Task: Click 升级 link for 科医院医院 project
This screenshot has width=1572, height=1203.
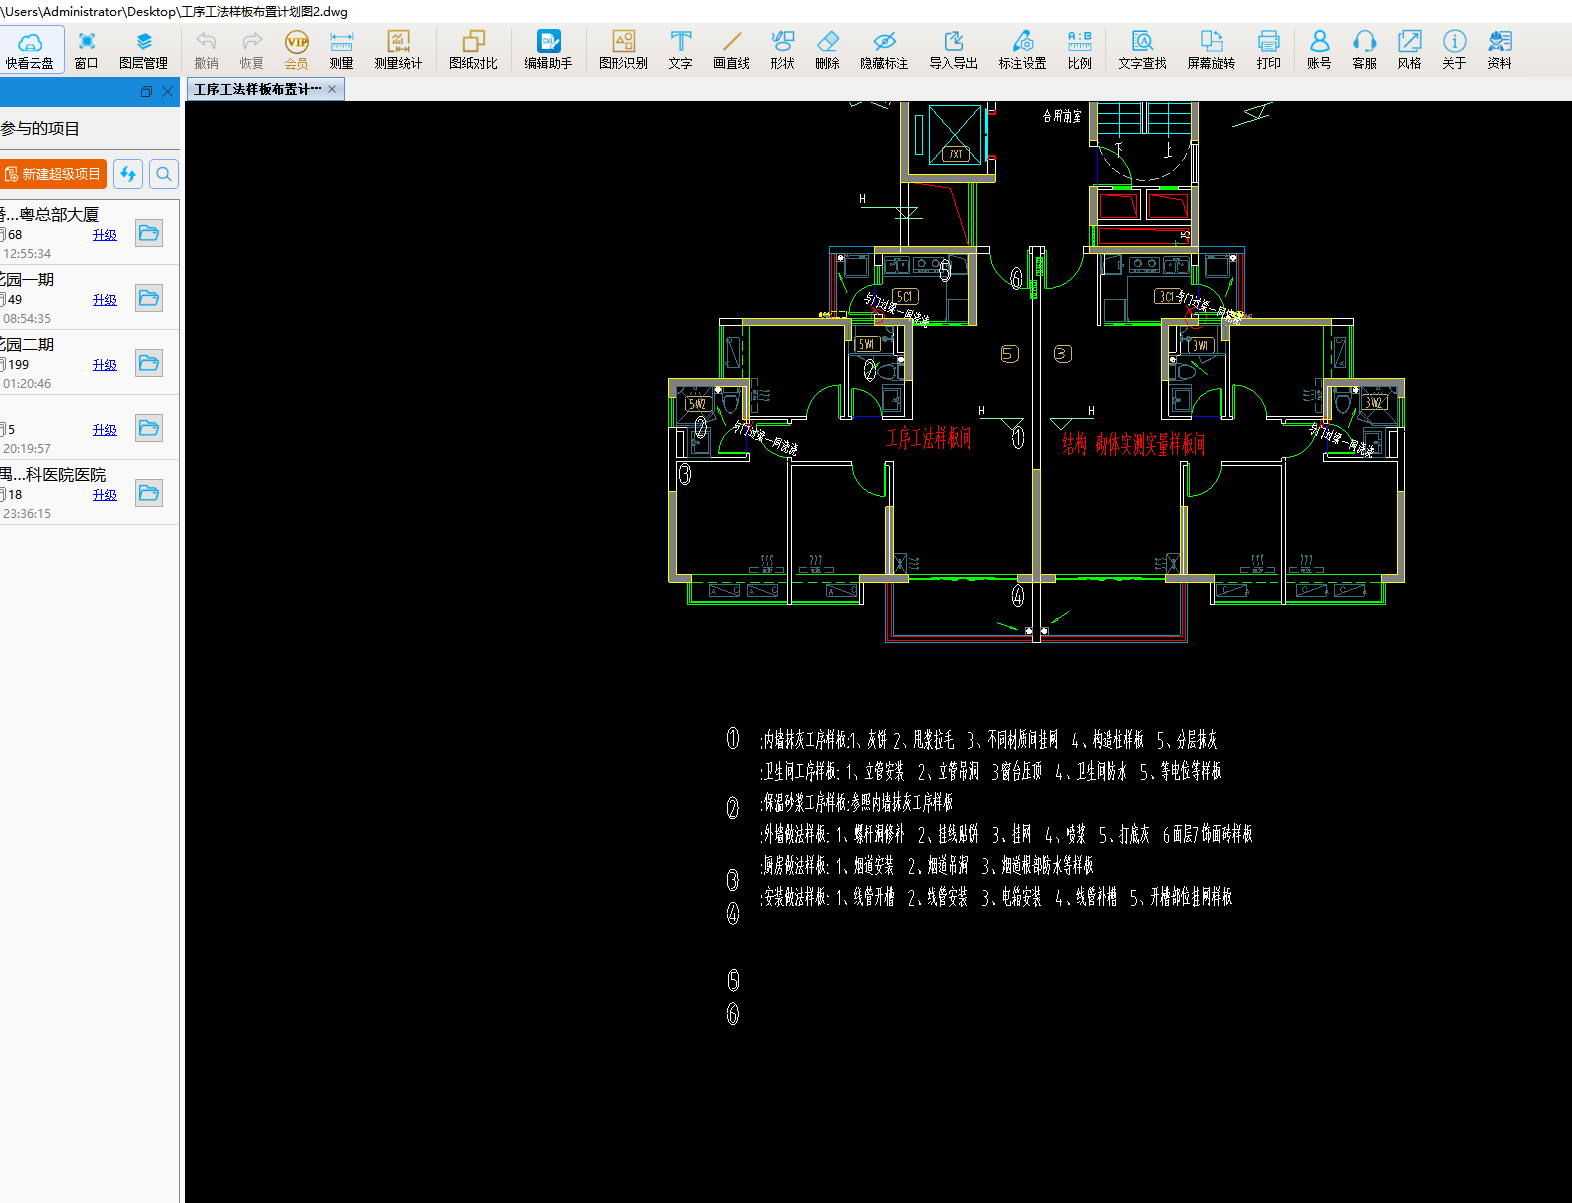Action: tap(105, 495)
